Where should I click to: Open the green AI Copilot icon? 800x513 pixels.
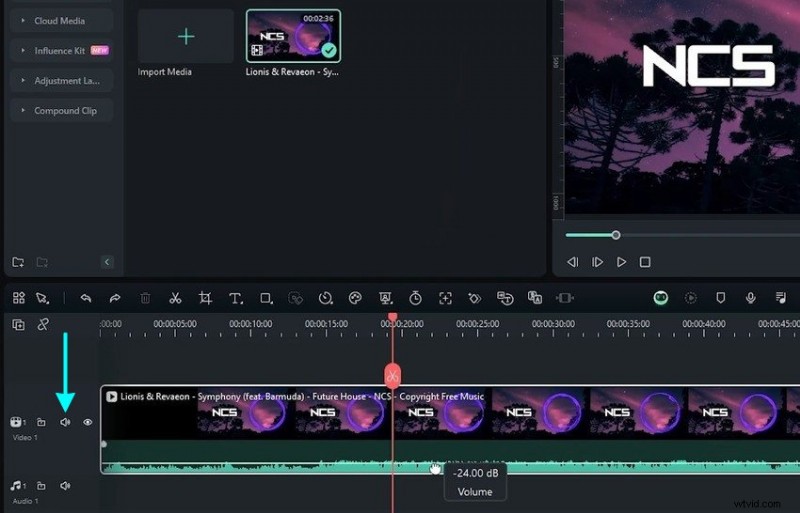coord(661,298)
